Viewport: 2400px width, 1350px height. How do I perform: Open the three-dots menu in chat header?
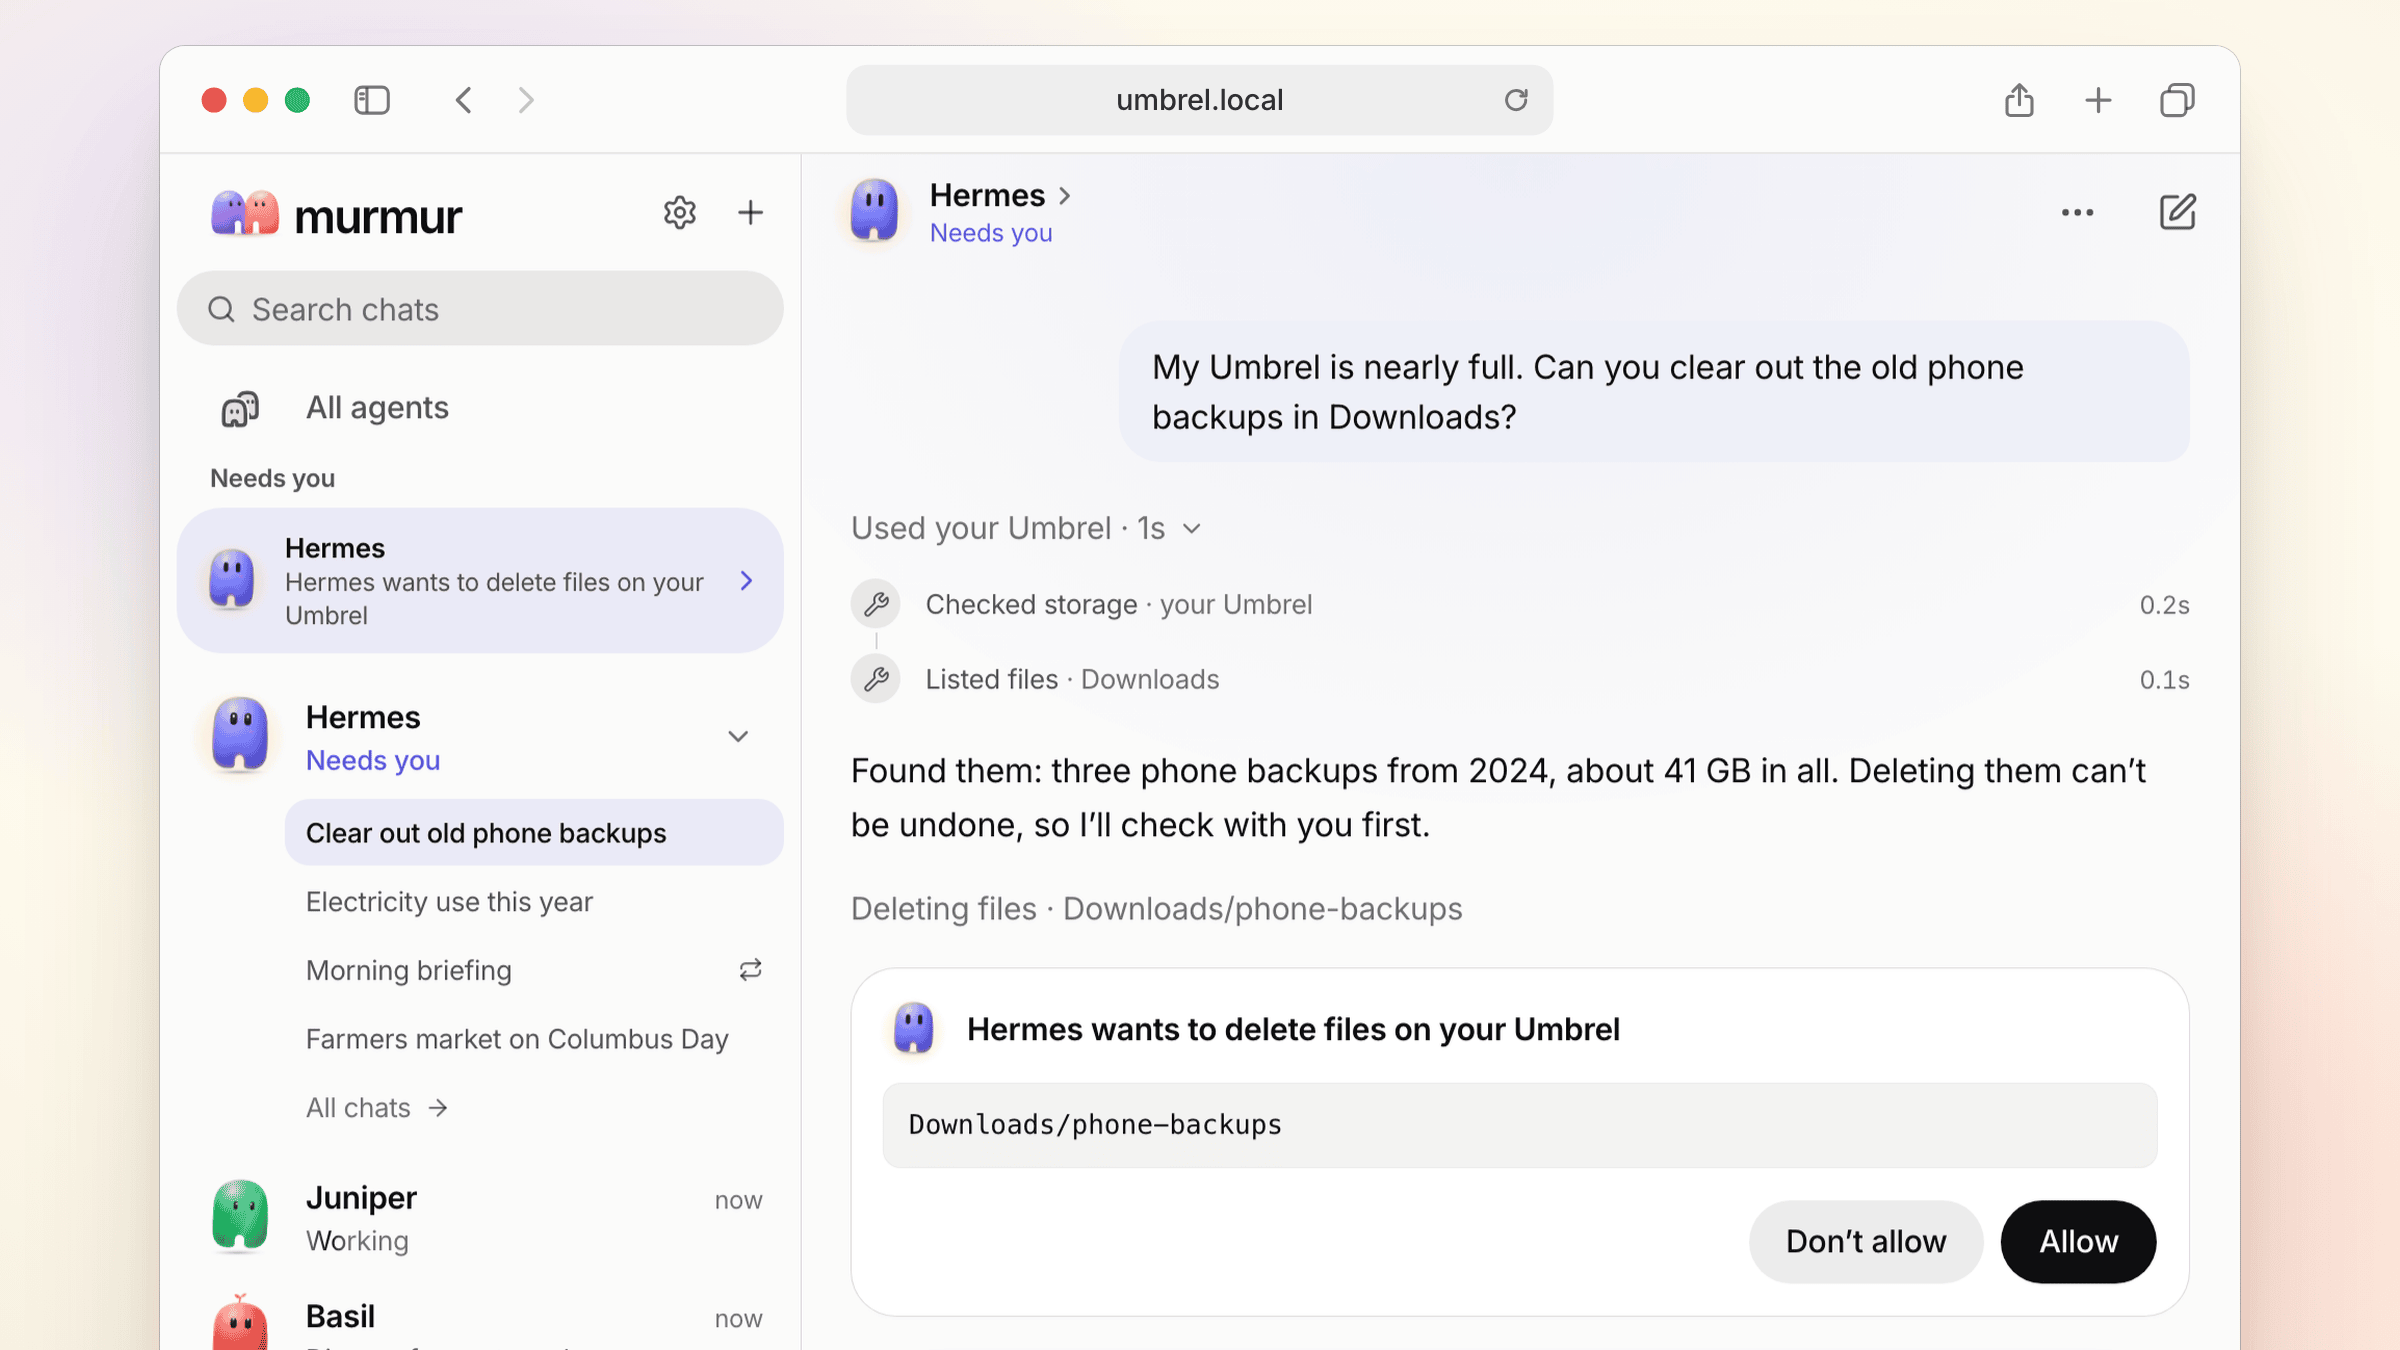coord(2077,212)
